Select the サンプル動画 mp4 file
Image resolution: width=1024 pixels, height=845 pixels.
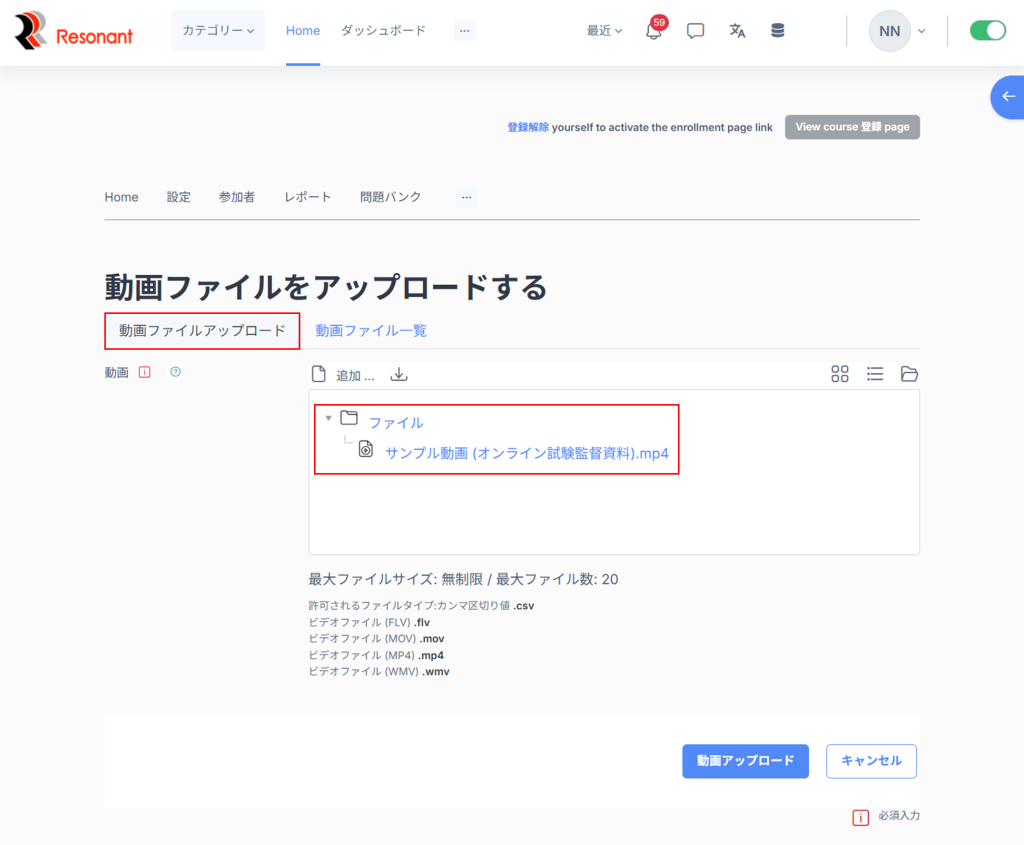(x=526, y=453)
